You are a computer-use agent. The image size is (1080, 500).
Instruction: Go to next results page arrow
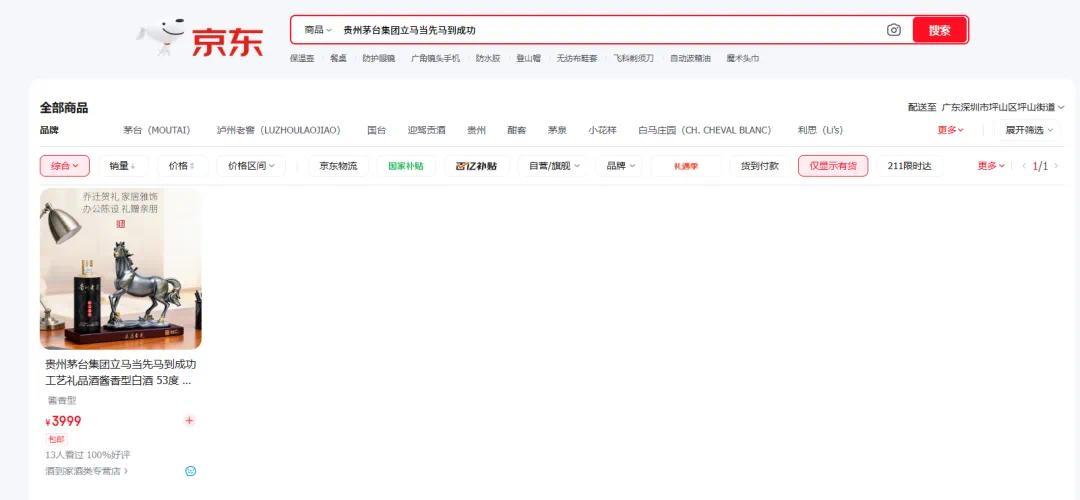(1056, 166)
